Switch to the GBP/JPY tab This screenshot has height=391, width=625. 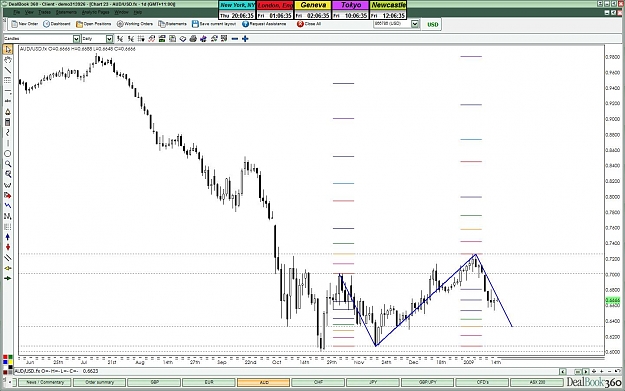(x=428, y=383)
